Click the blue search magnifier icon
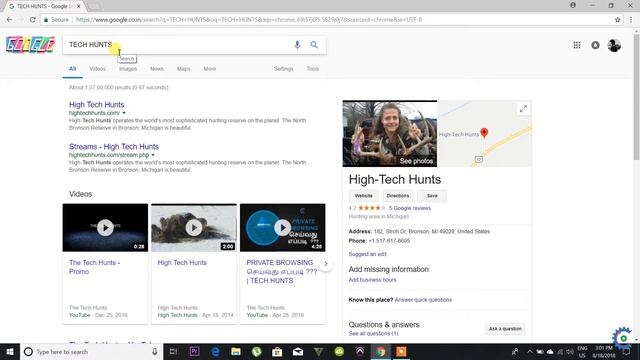 314,44
